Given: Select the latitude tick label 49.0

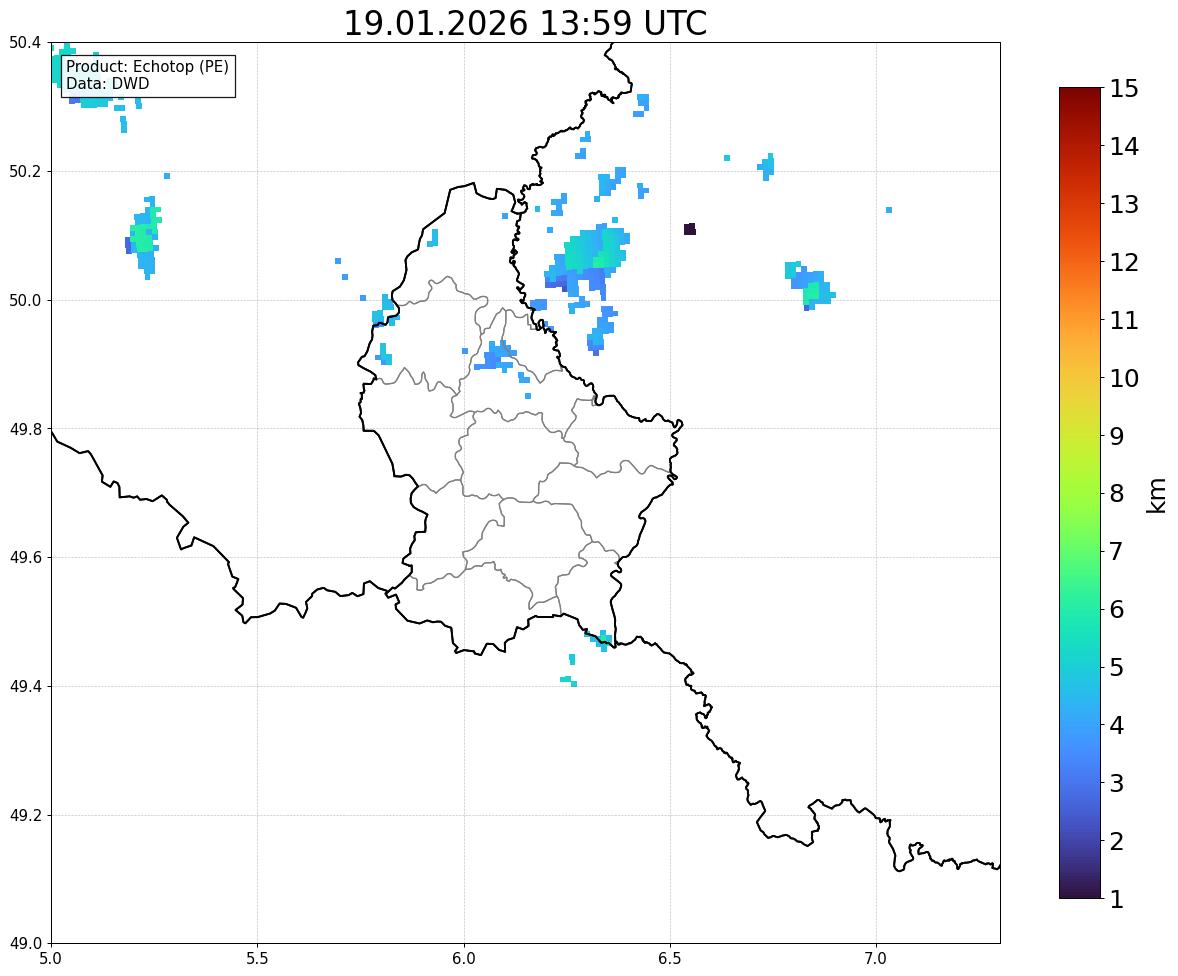Looking at the screenshot, I should pos(25,944).
